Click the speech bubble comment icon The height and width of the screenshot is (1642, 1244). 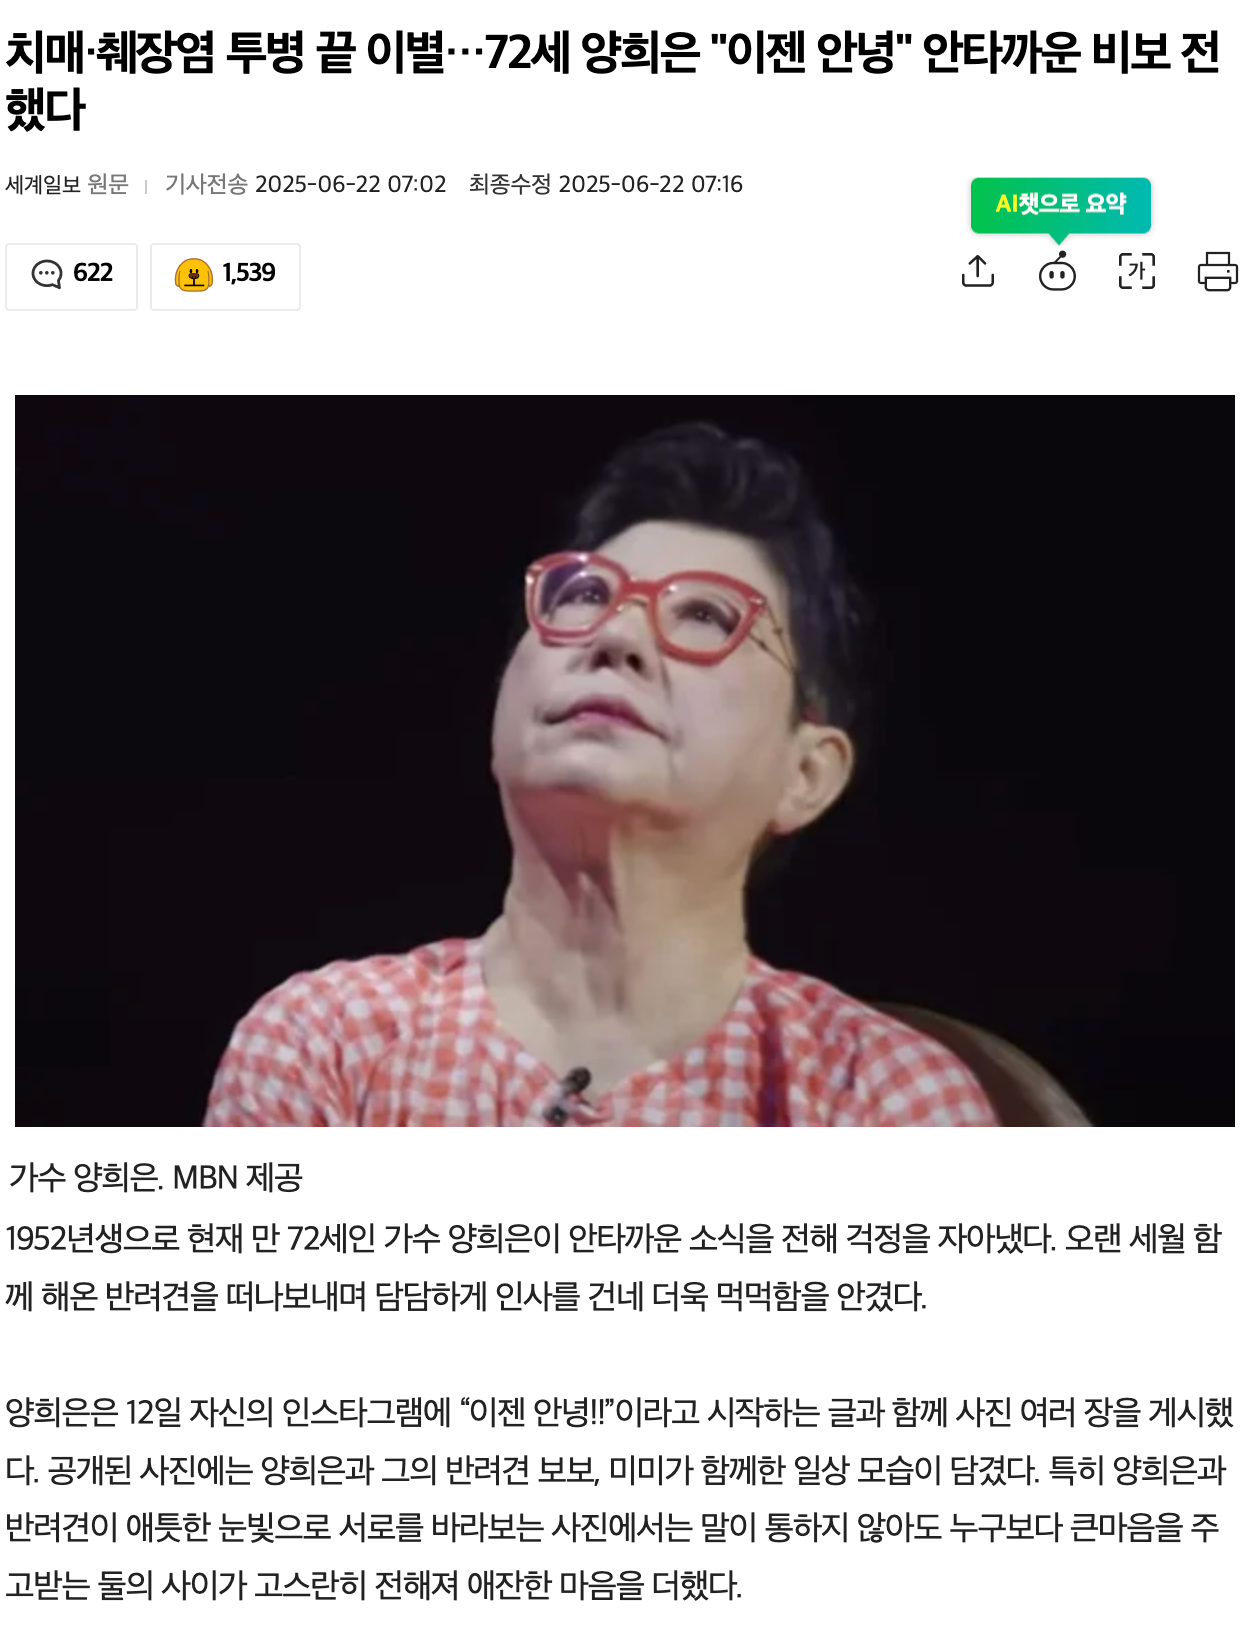[46, 273]
